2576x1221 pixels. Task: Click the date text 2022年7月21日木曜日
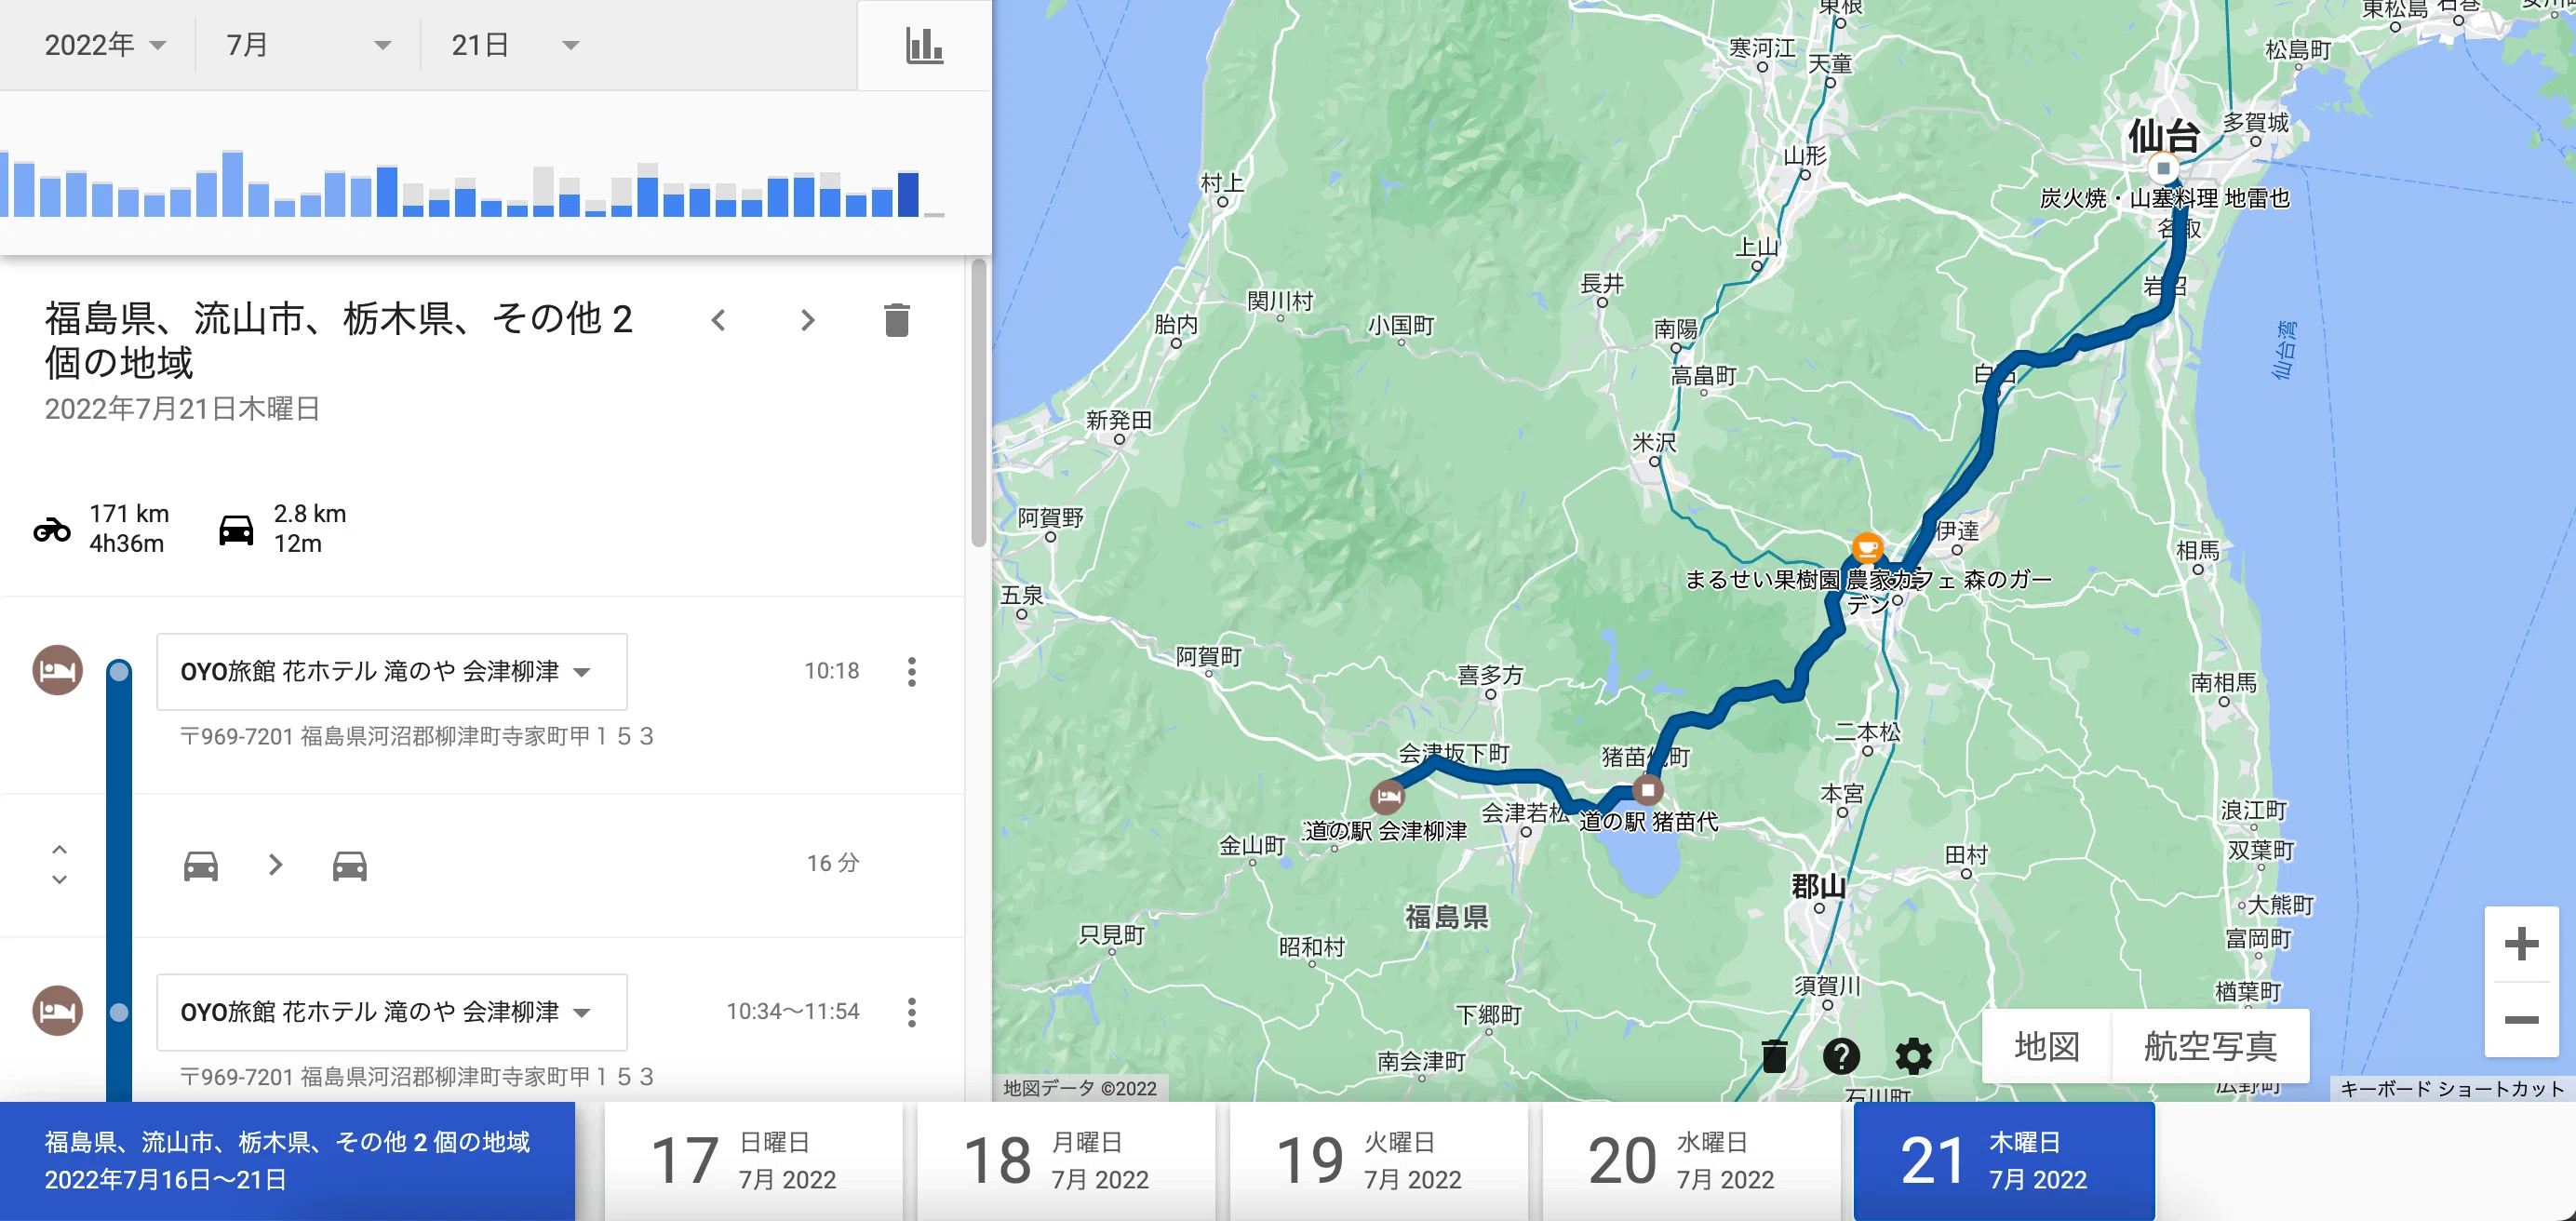(182, 409)
